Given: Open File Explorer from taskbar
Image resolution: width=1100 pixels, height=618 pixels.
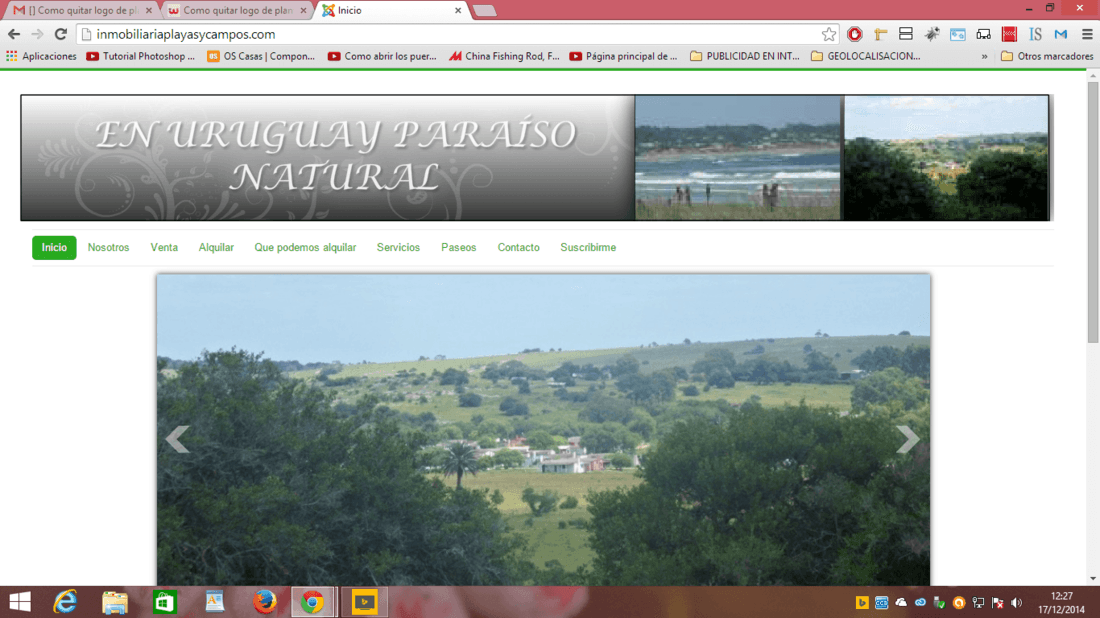Looking at the screenshot, I should click(115, 602).
